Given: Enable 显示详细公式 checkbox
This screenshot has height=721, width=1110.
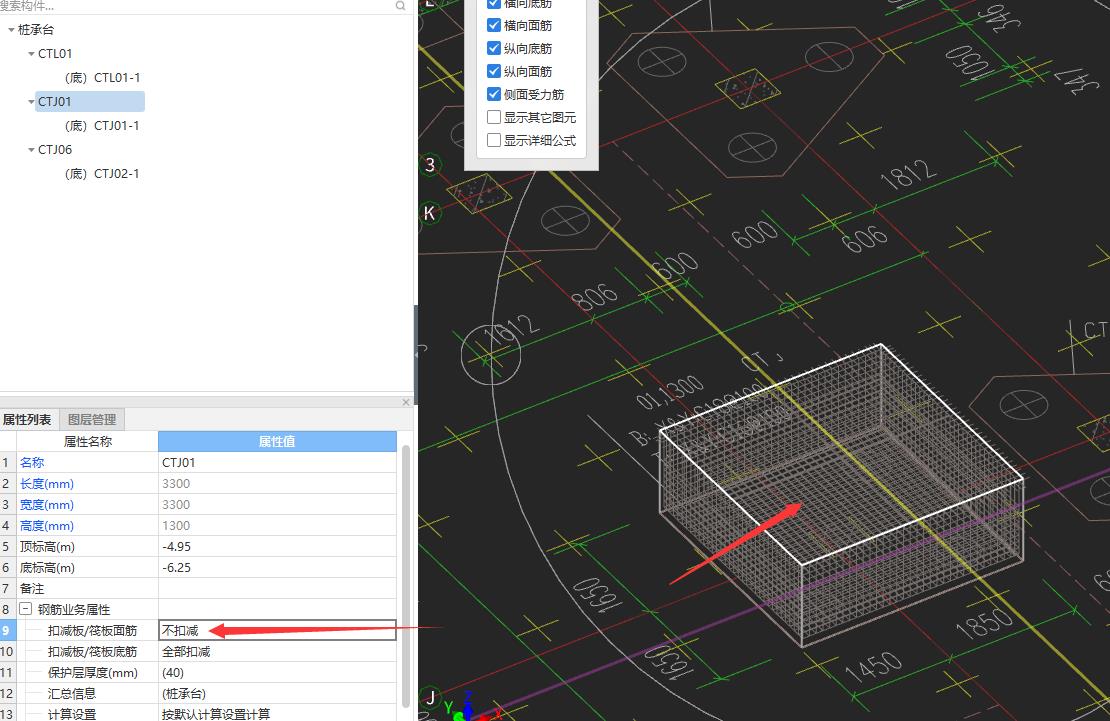Looking at the screenshot, I should click(494, 141).
